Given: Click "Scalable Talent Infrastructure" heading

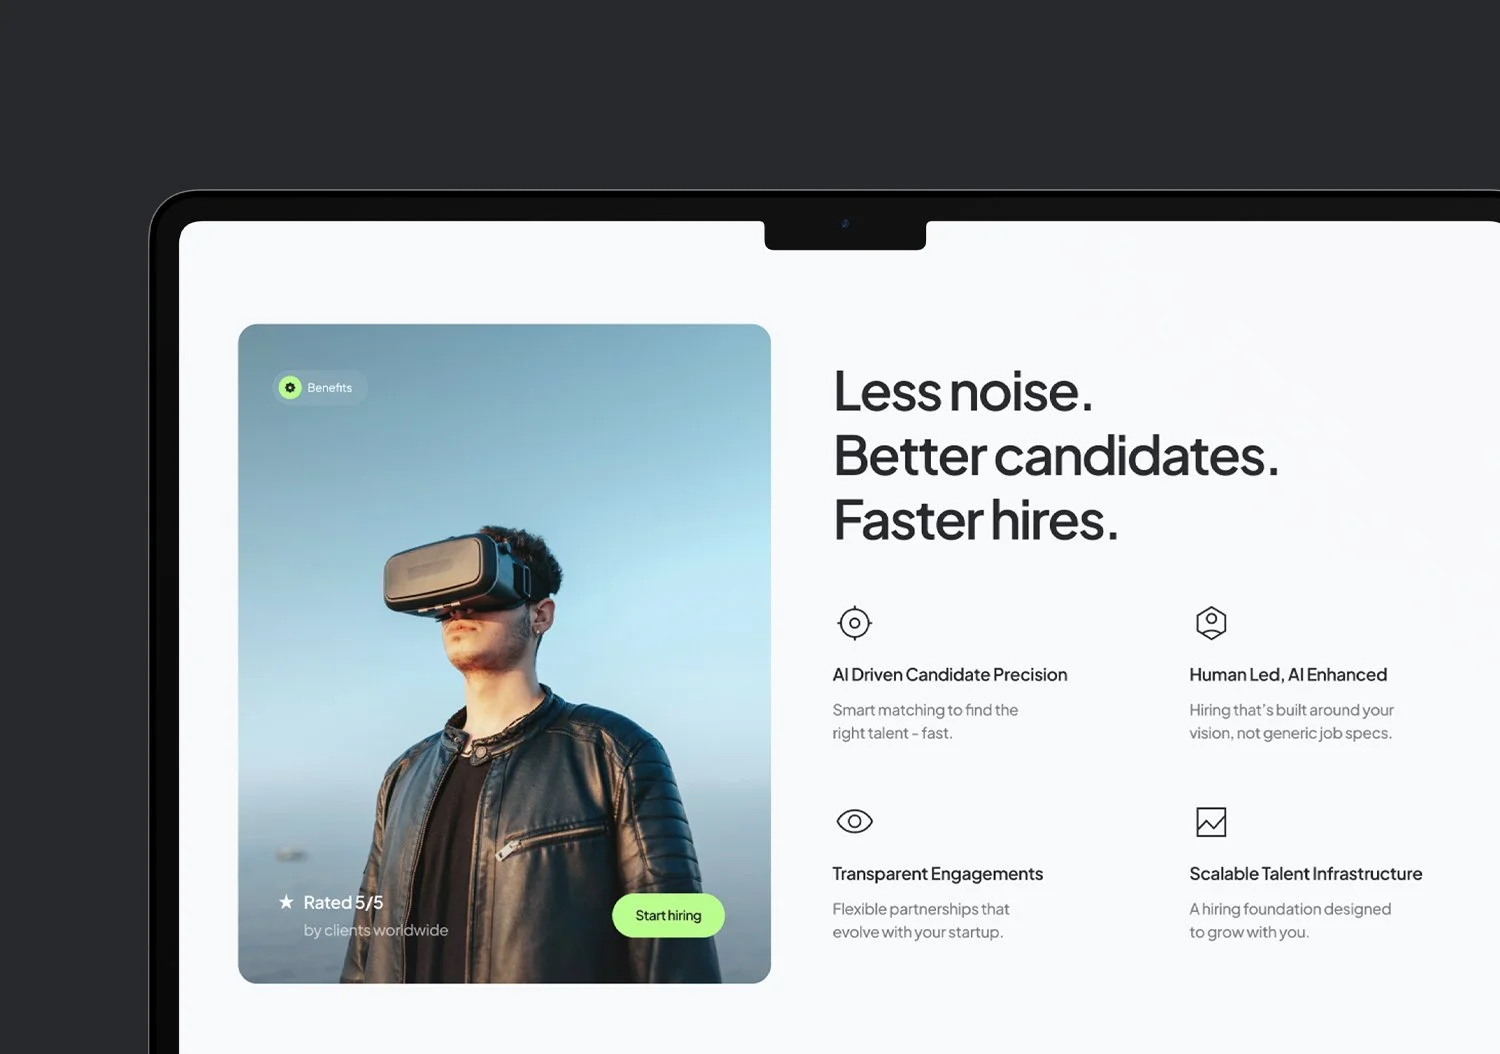Looking at the screenshot, I should [1305, 874].
